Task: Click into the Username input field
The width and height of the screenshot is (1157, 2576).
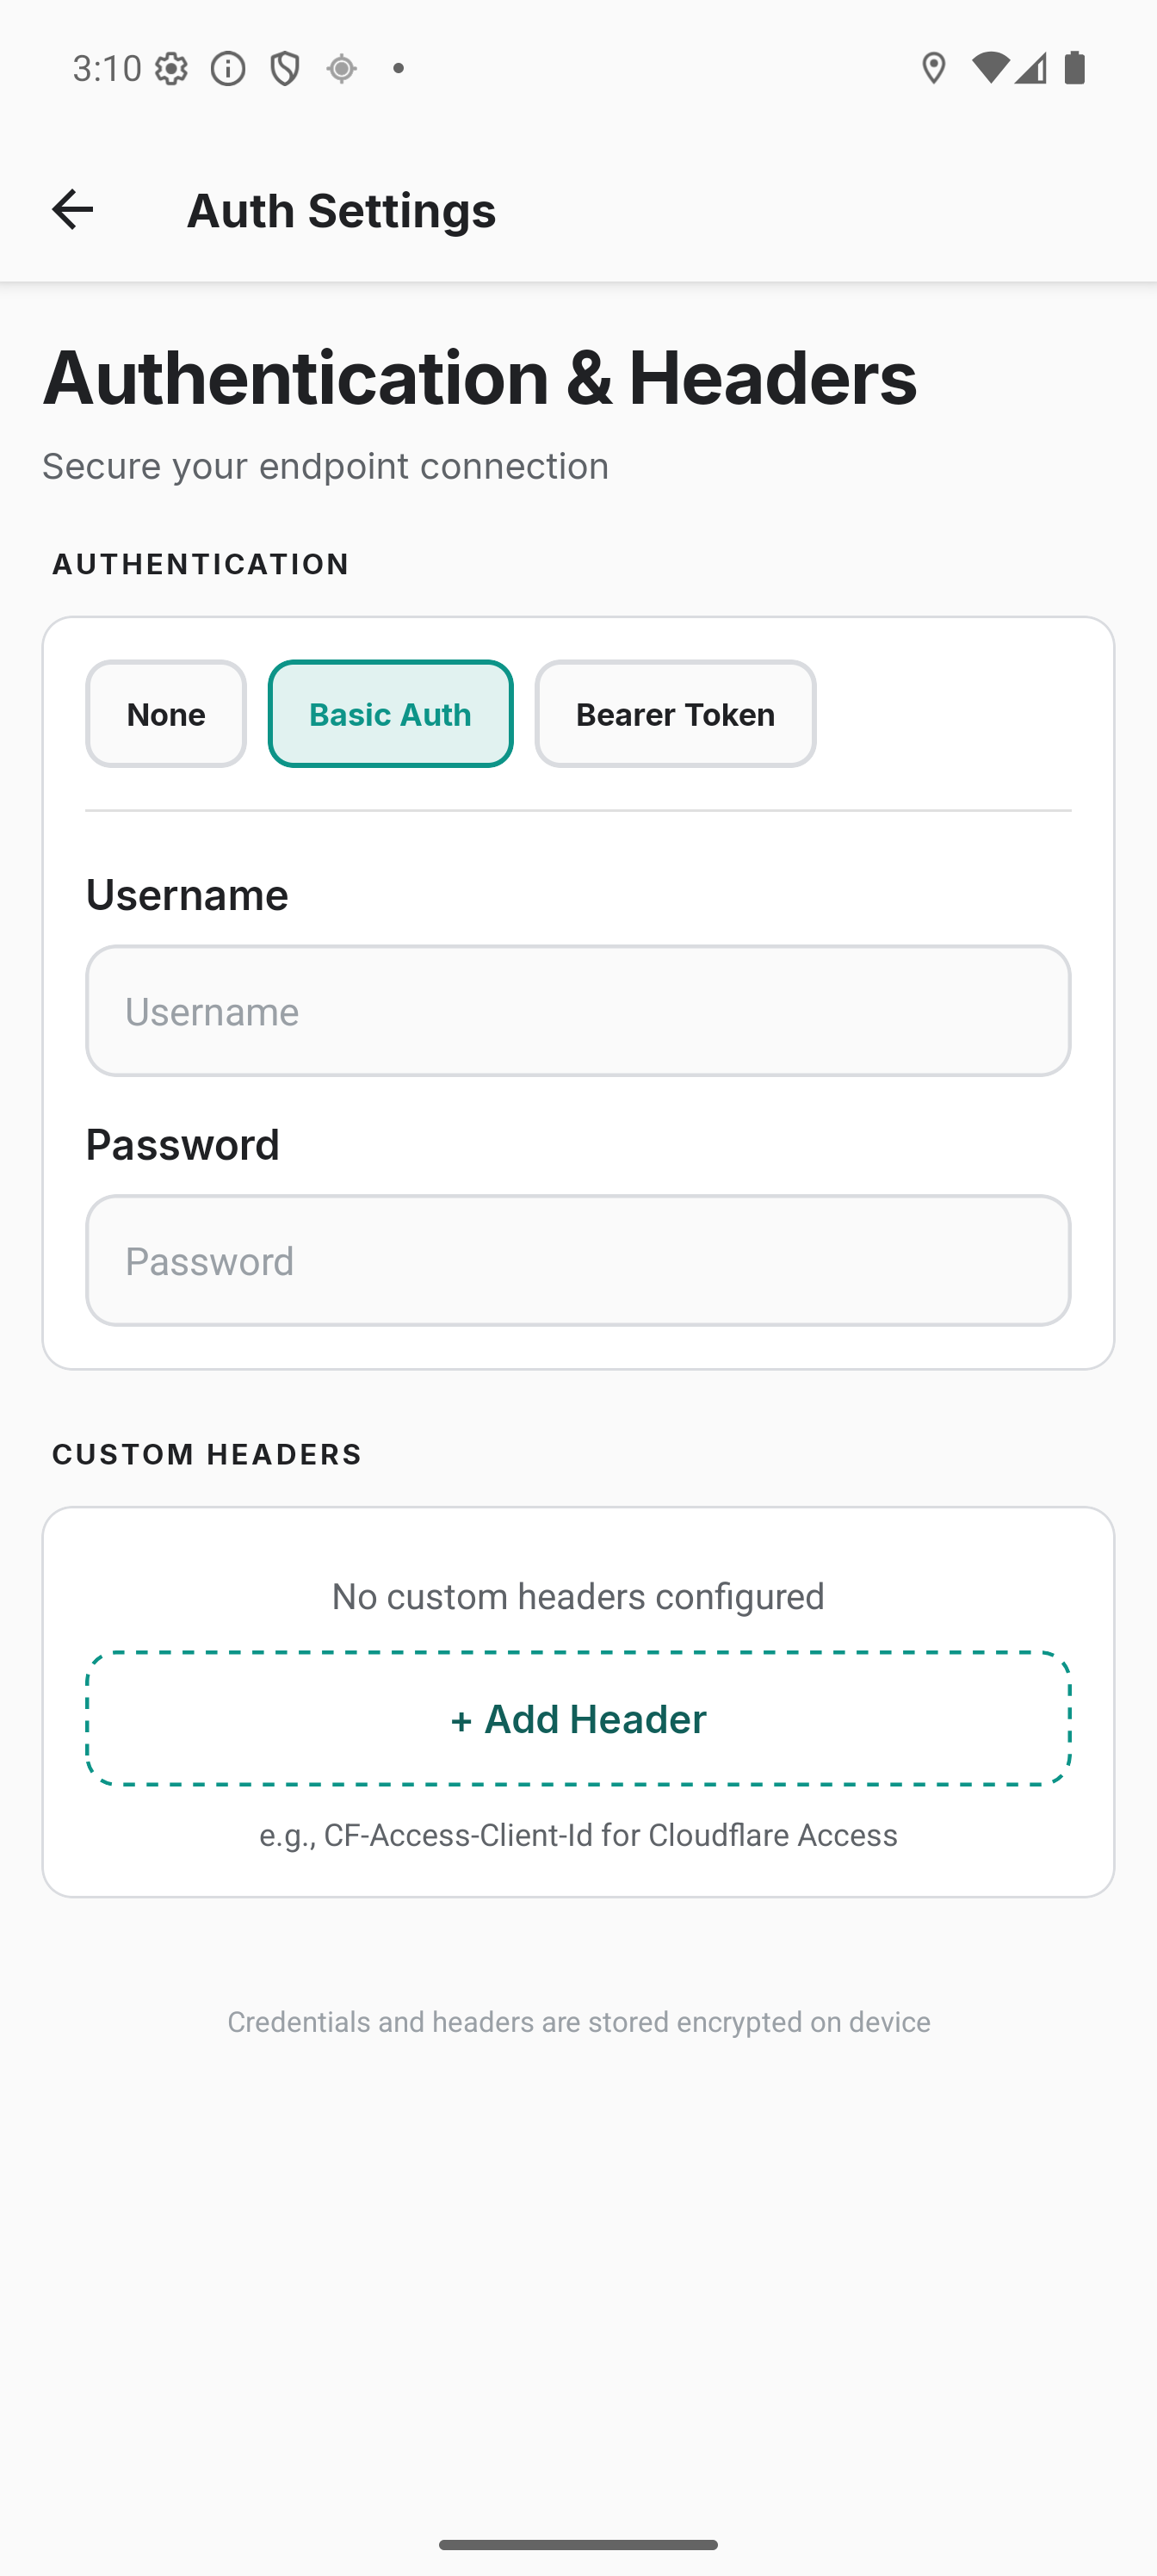Action: point(578,1010)
